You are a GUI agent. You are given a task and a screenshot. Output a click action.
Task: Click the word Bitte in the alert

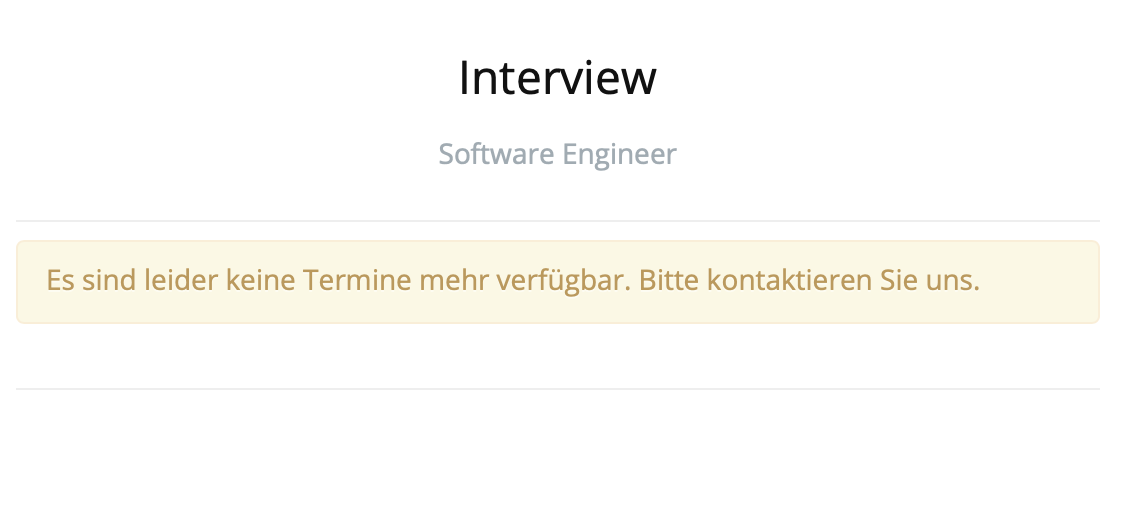(x=669, y=280)
